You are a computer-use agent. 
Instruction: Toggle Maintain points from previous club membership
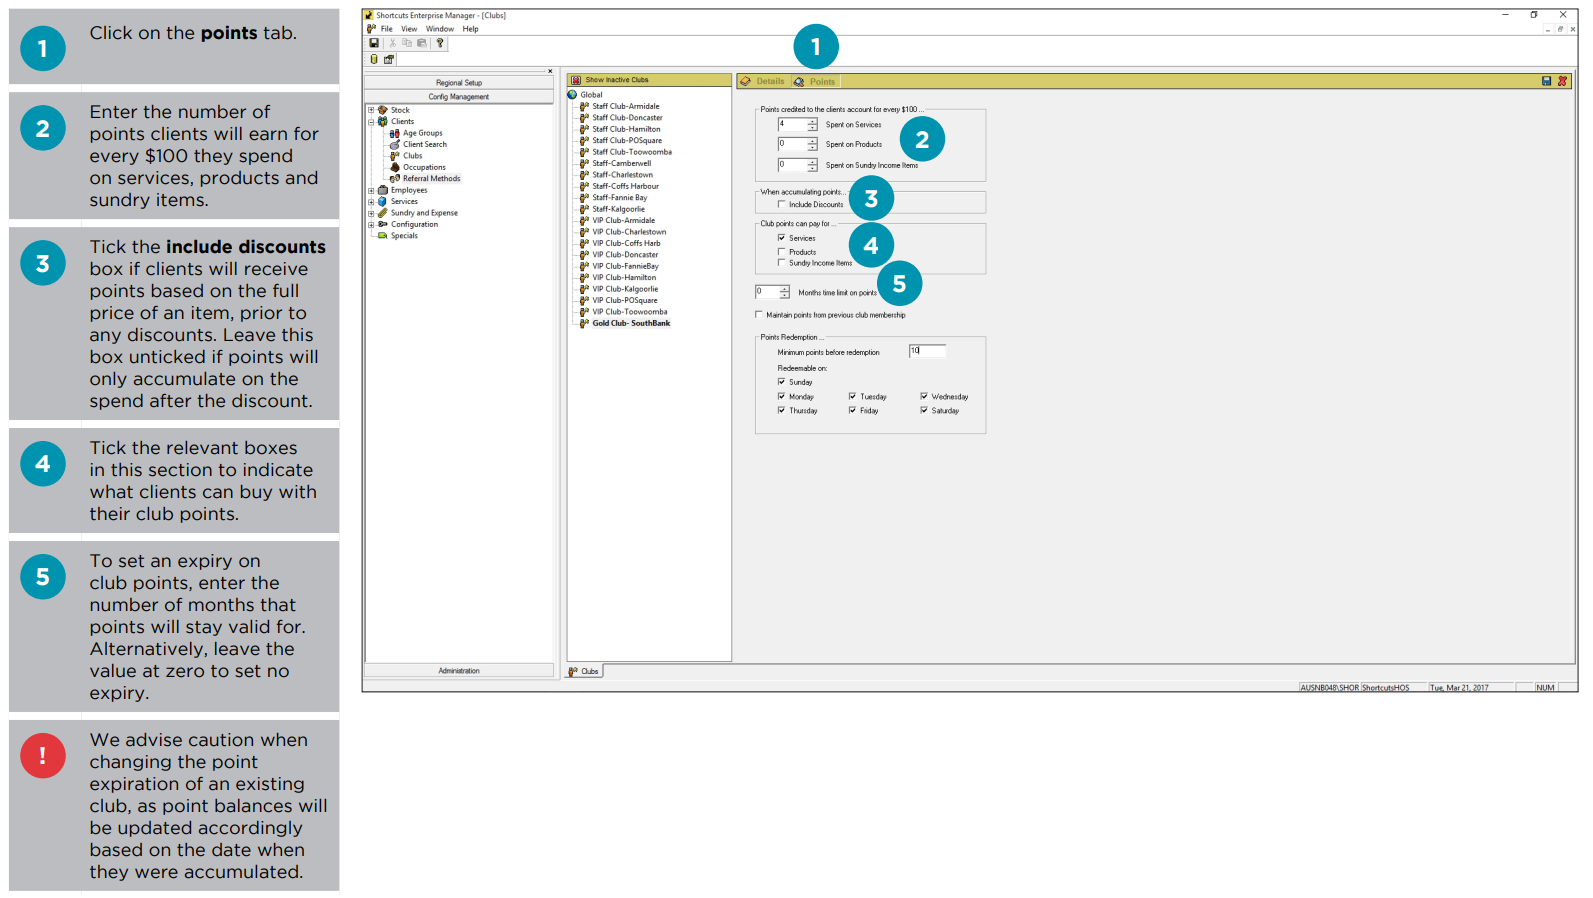(759, 315)
